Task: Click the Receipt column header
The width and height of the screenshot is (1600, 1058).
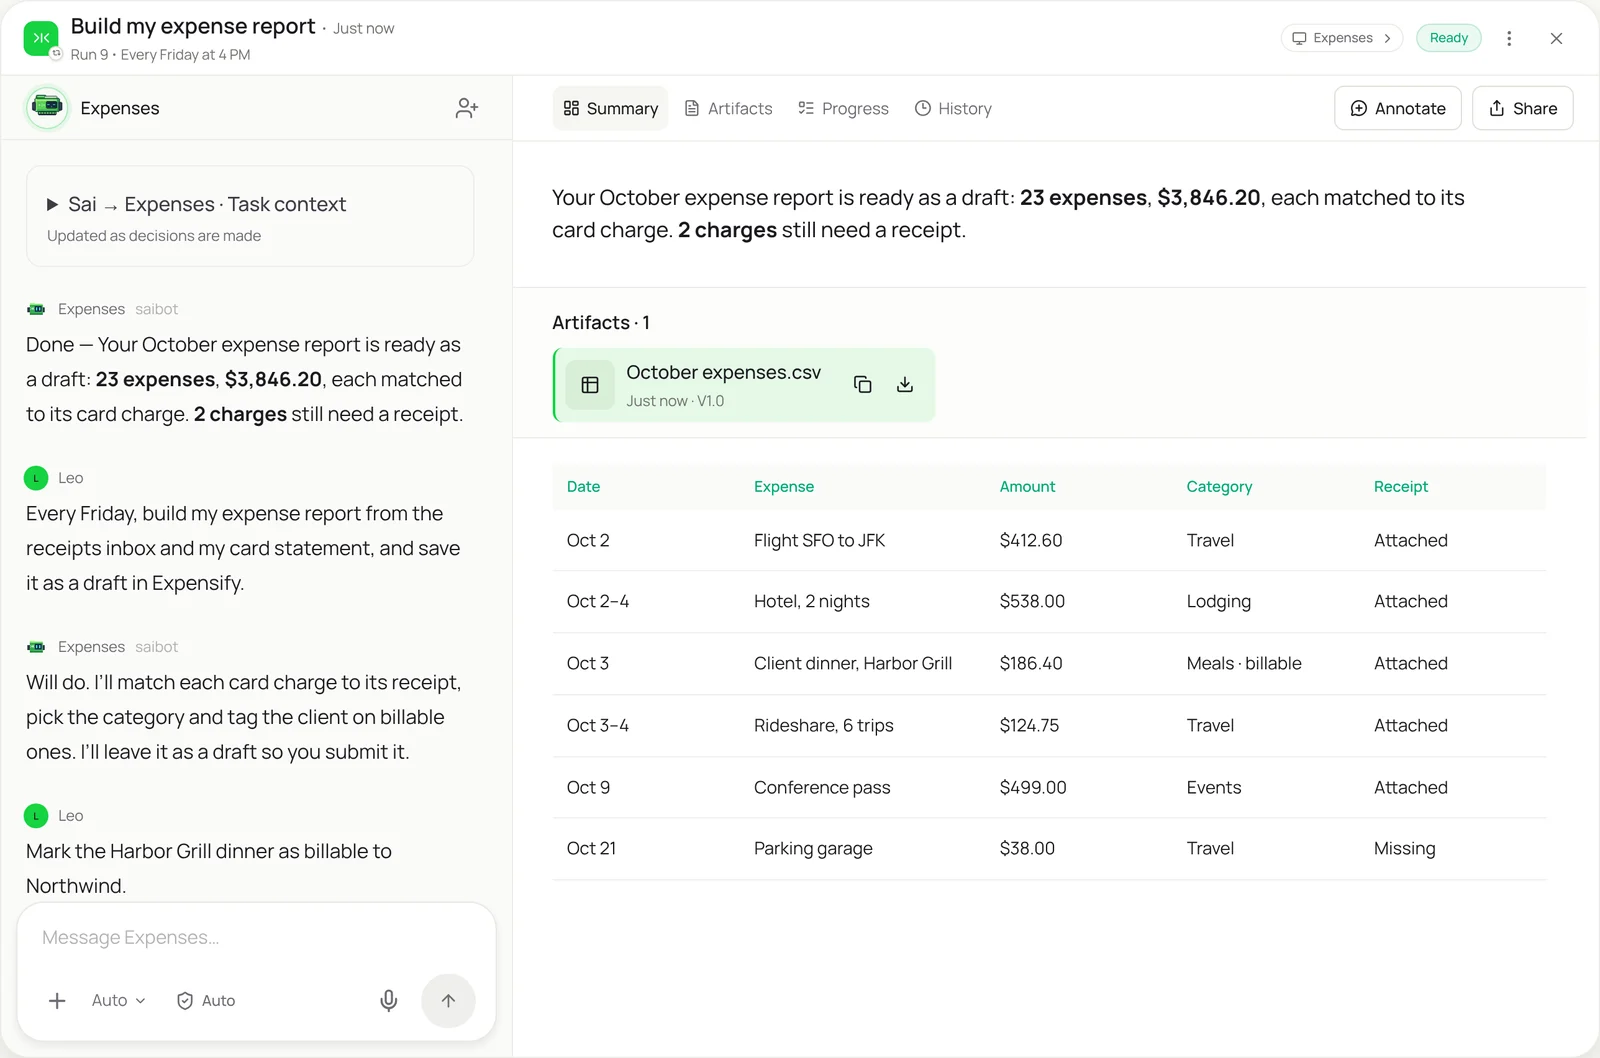Action: (1400, 487)
